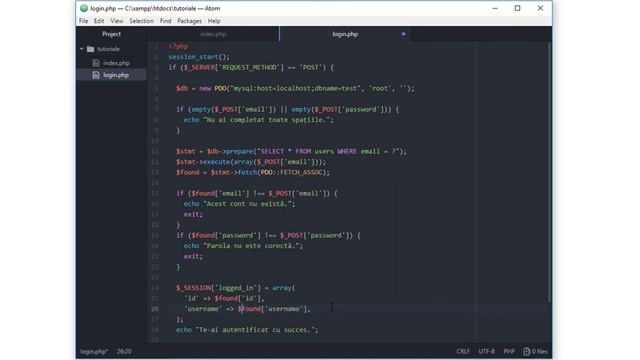
Task: Open the Edit menu
Action: [x=99, y=21]
